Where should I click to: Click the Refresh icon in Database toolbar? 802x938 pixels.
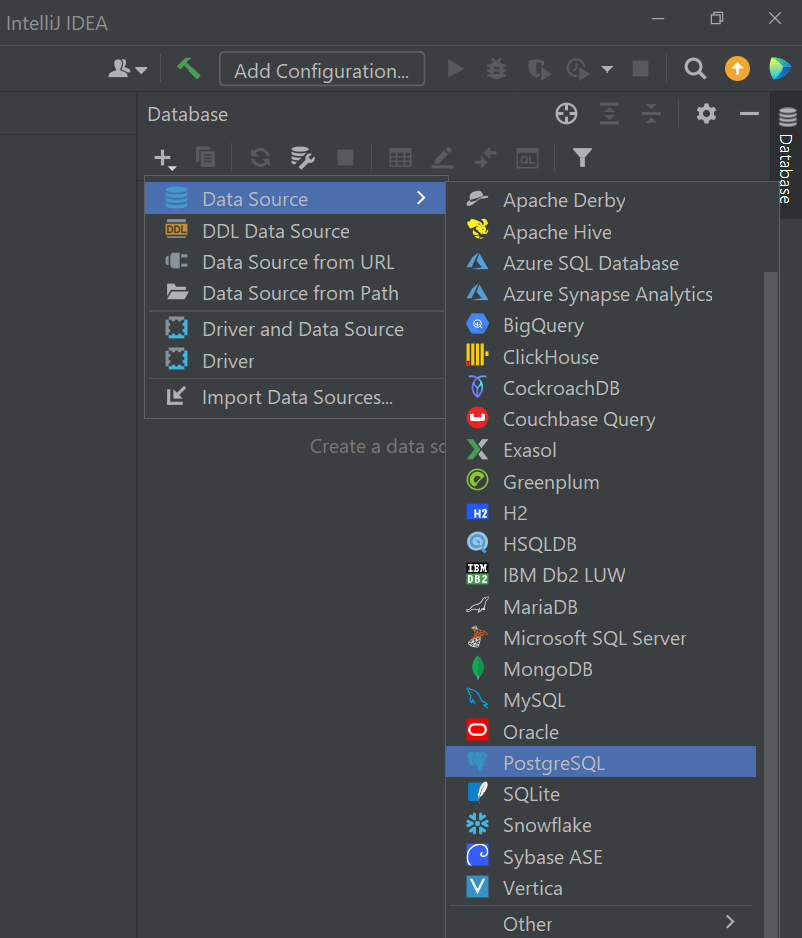260,157
